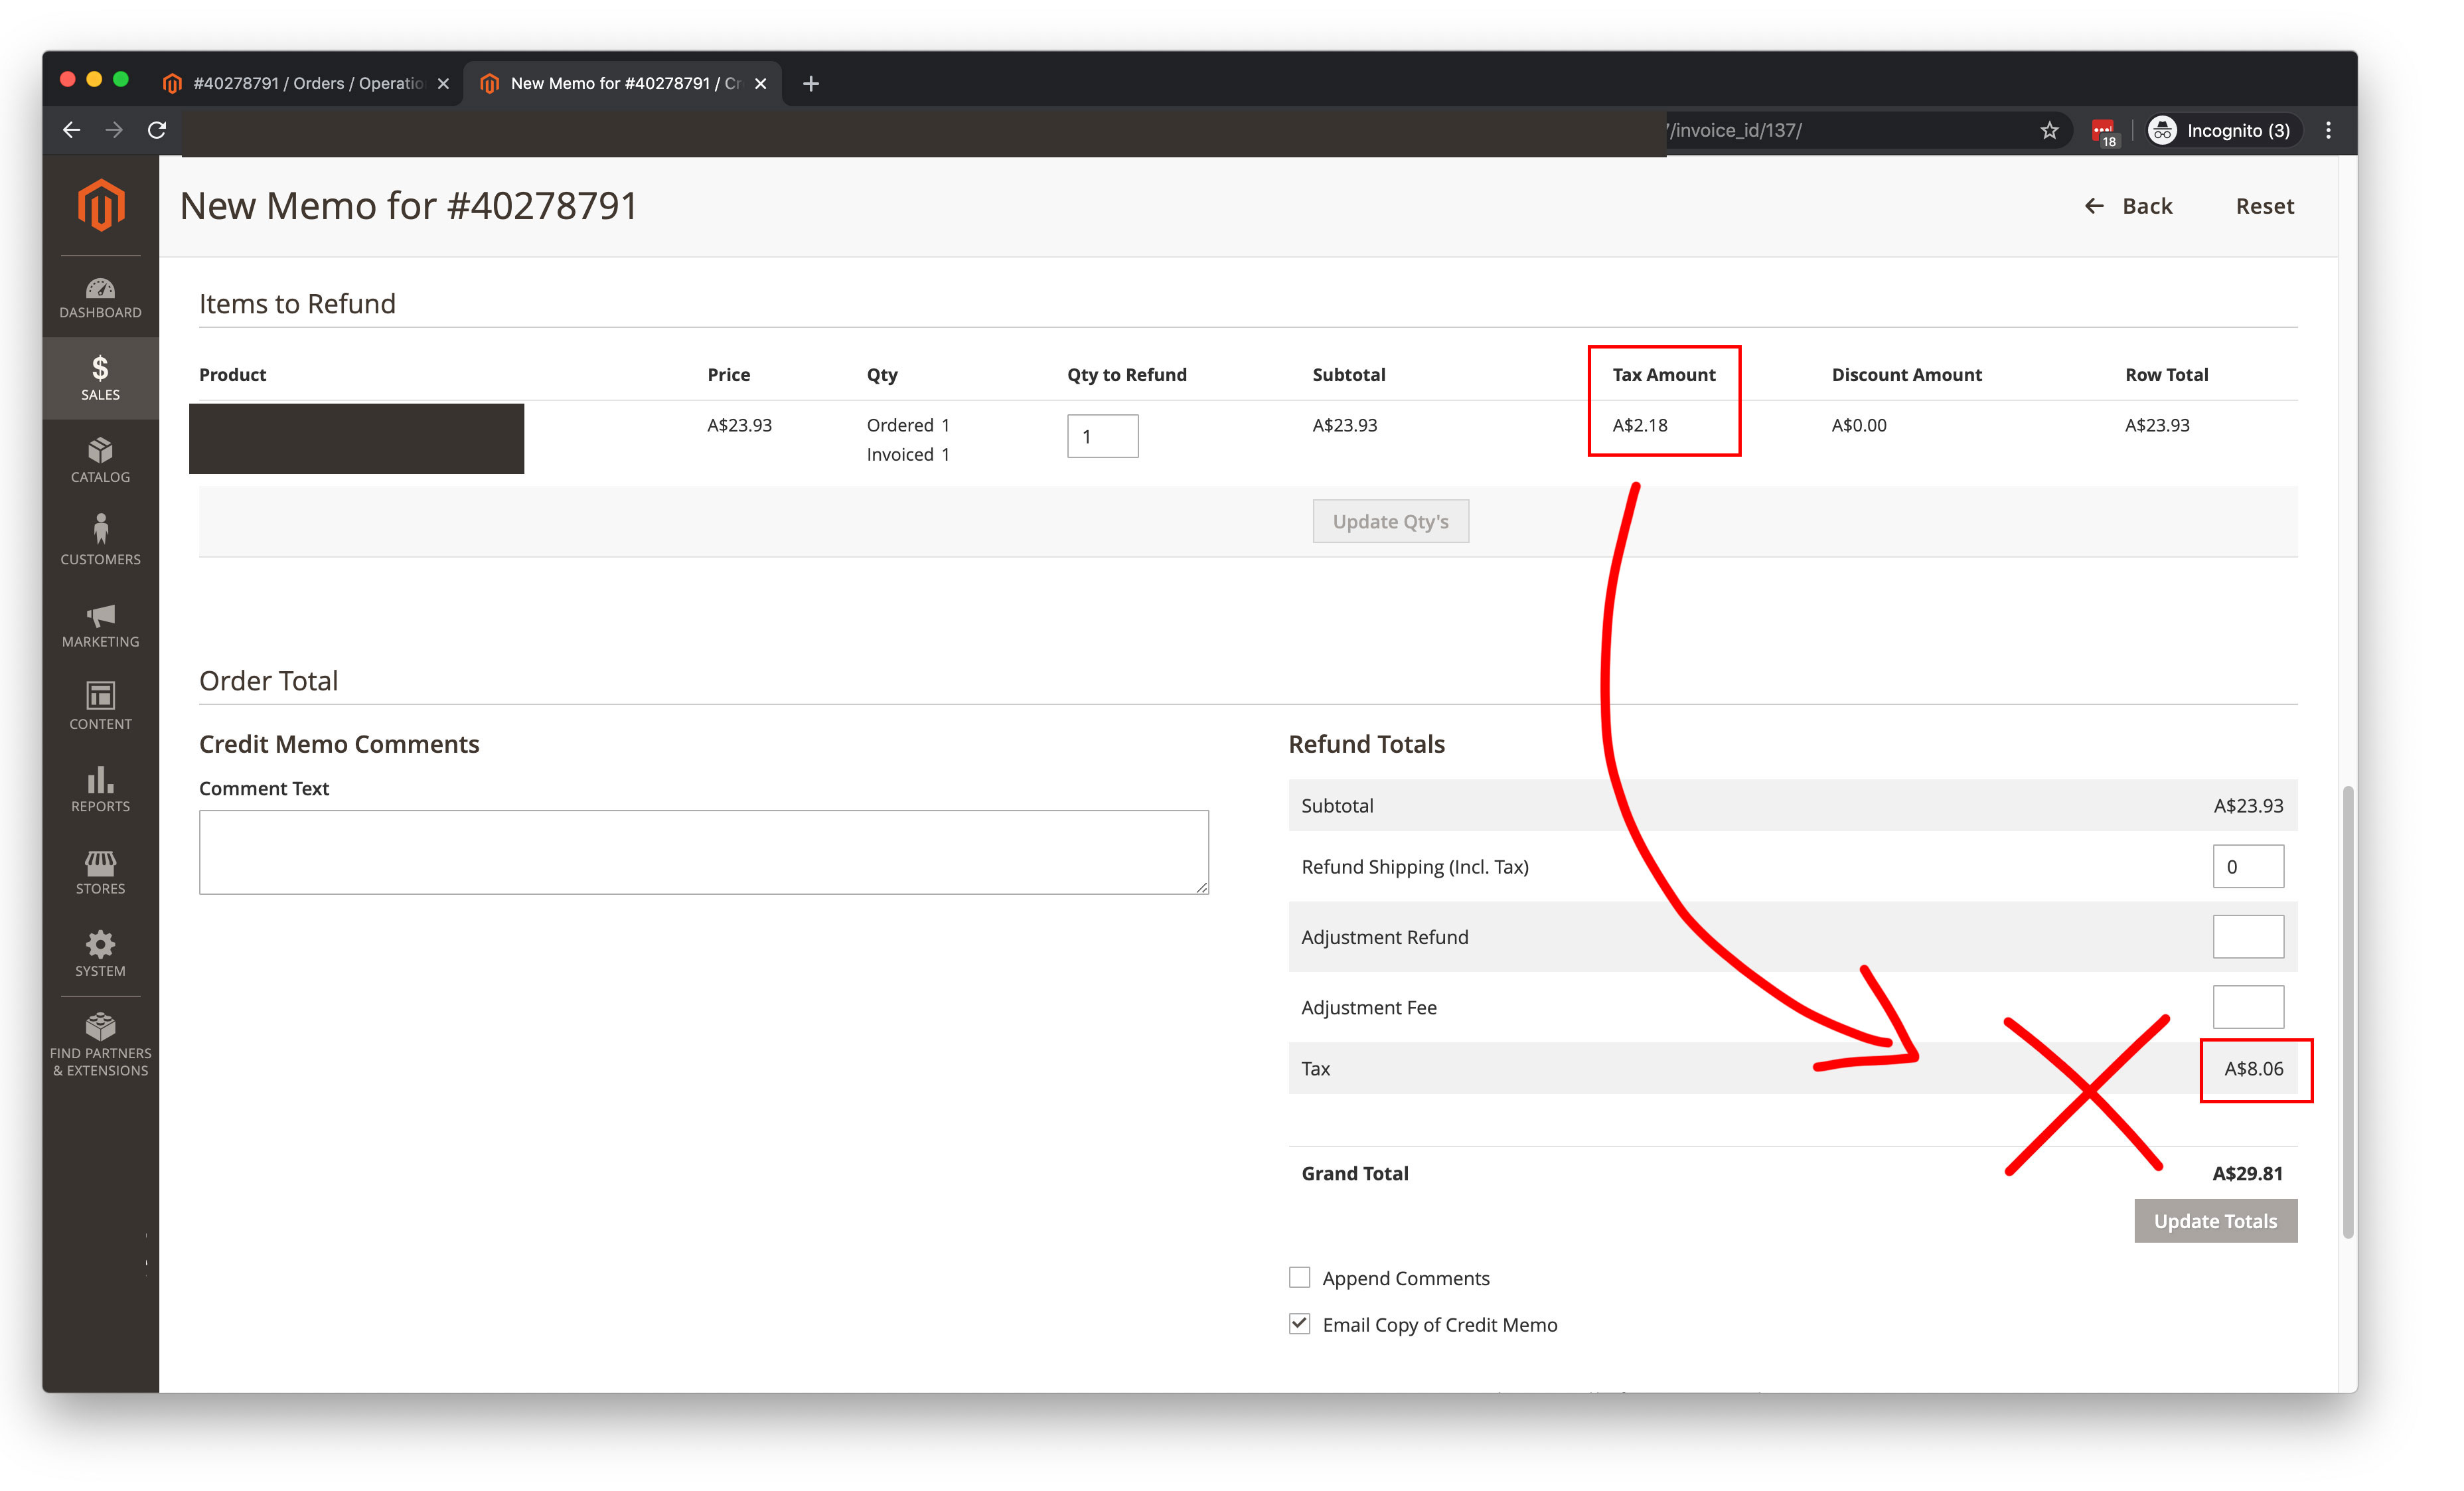Bookmark the page with the star icon
This screenshot has width=2464, height=1491.
[2050, 130]
